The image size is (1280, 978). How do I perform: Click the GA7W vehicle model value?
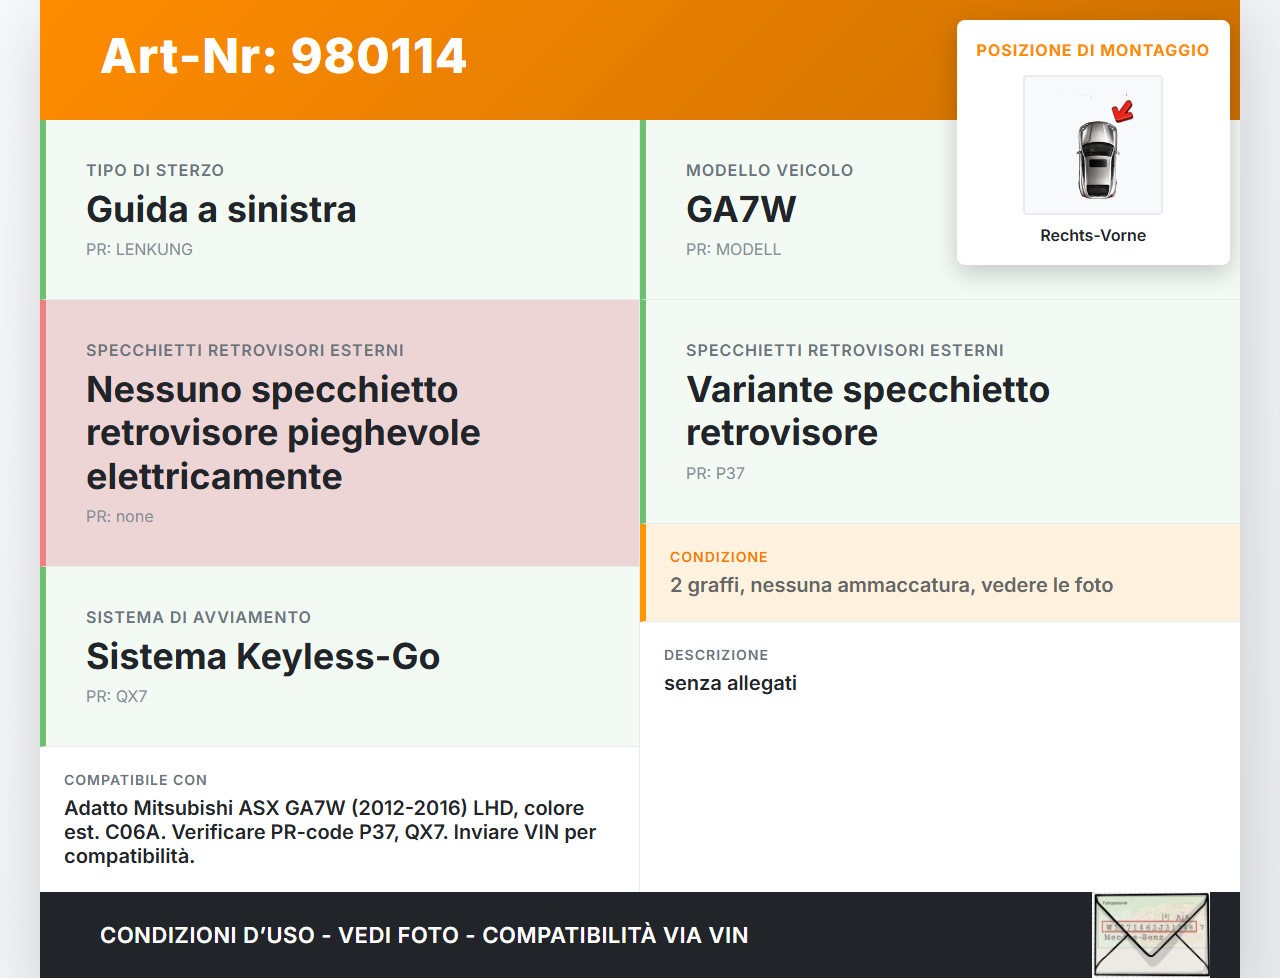(741, 210)
